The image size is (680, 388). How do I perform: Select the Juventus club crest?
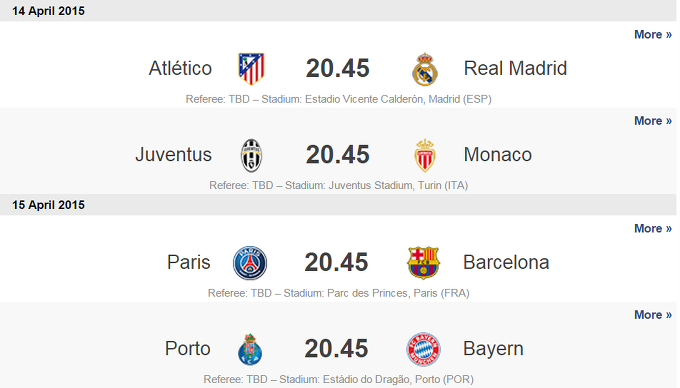click(251, 155)
